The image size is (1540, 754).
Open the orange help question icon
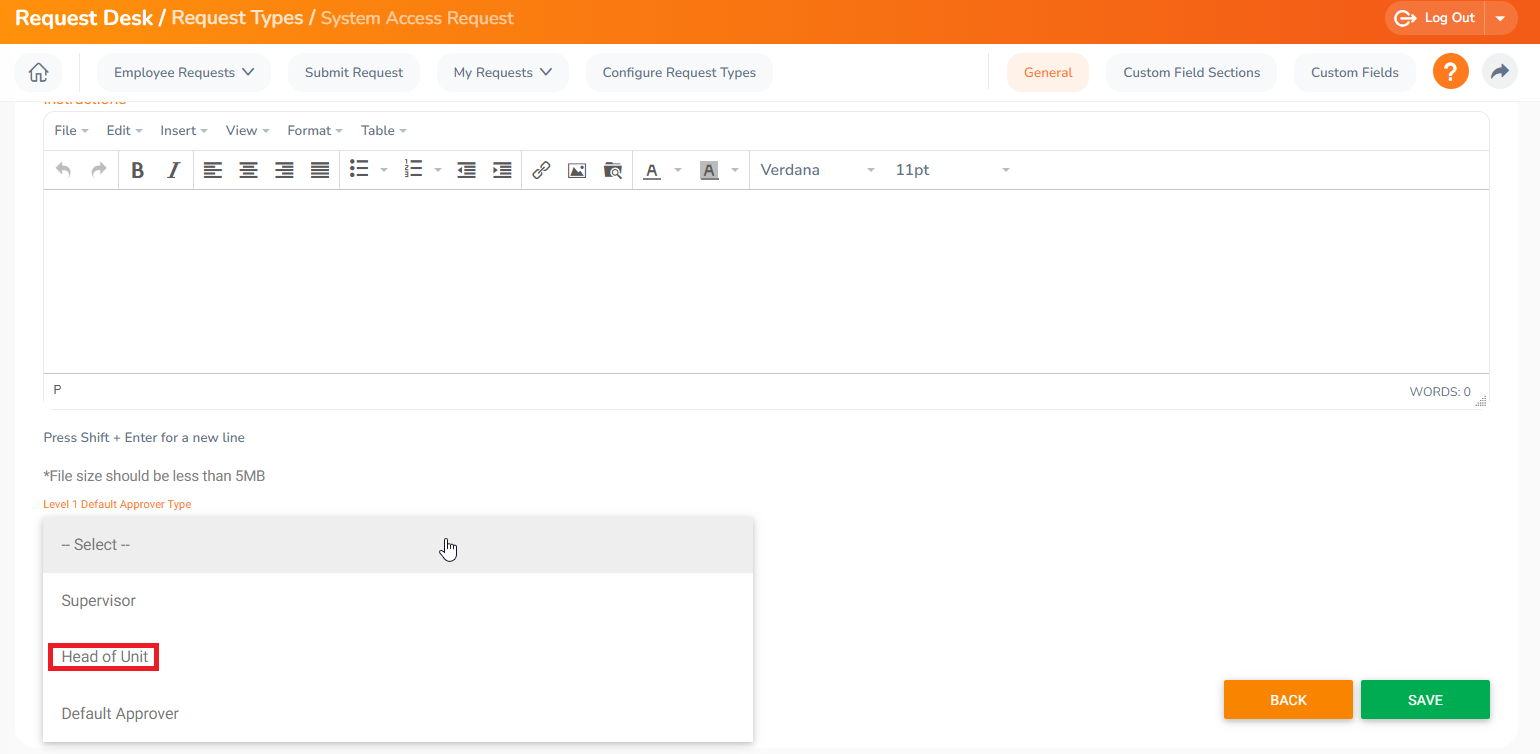point(1450,72)
